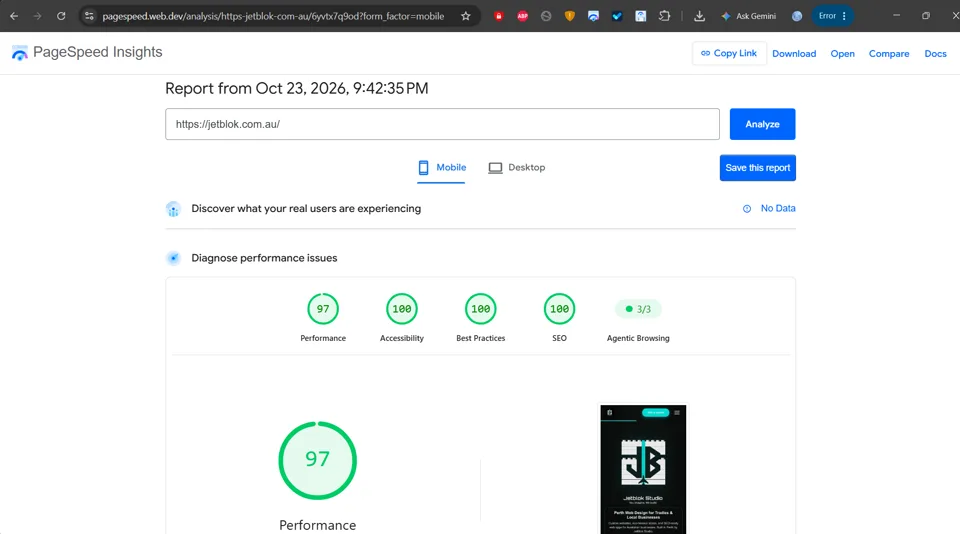
Task: Click the Open link in header
Action: 842,54
